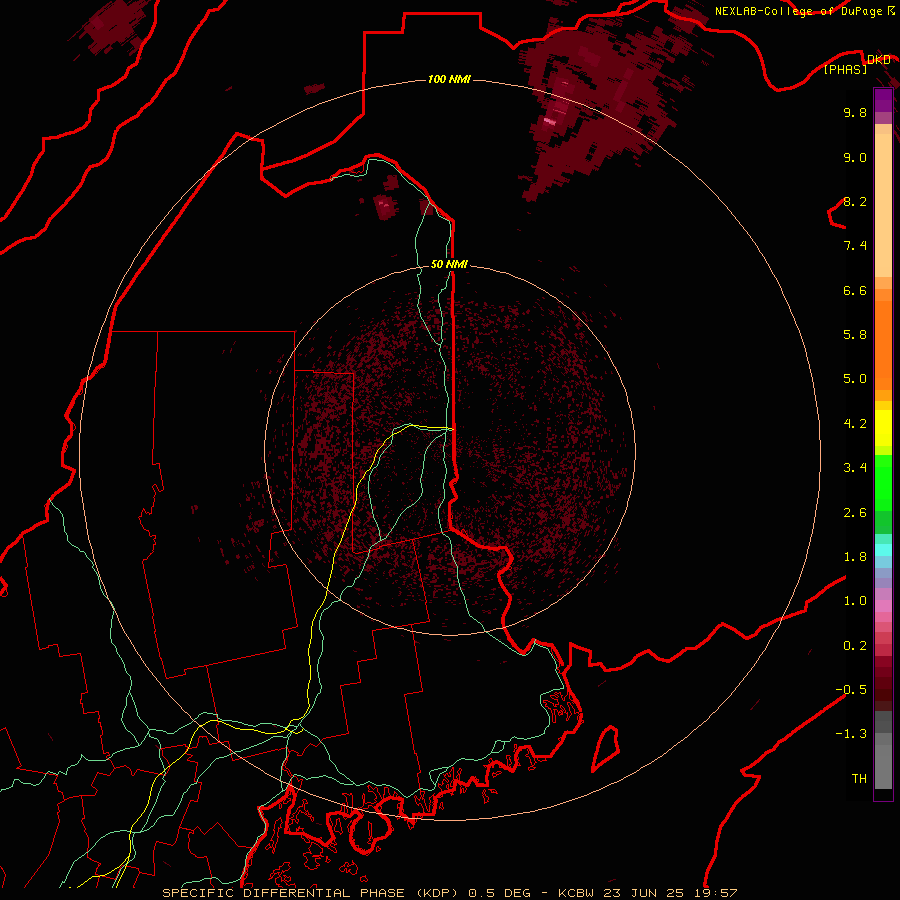
Task: Click the 2.6 value on color scale
Action: (855, 513)
